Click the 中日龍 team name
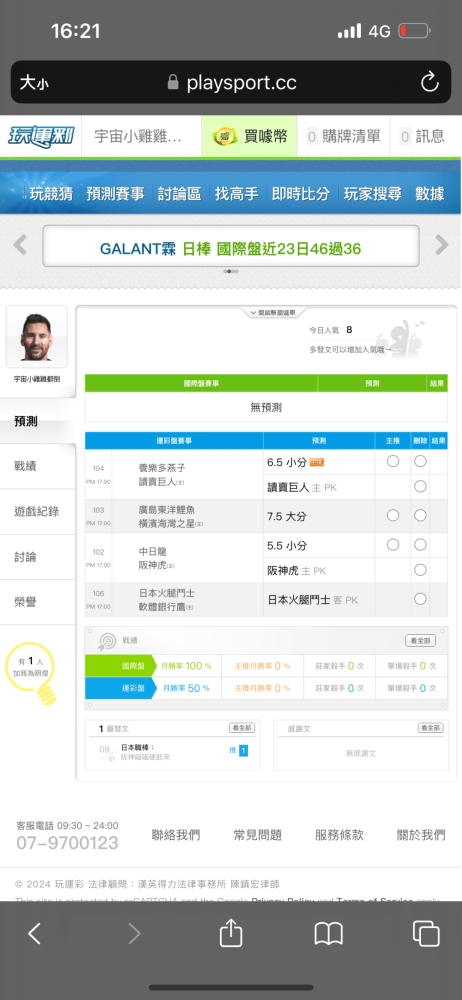The image size is (462, 1000). [153, 551]
